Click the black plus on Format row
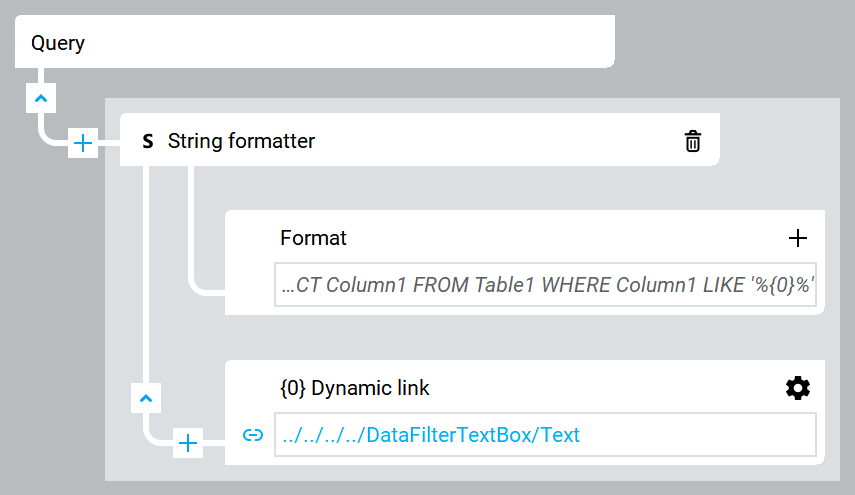This screenshot has height=495, width=855. (797, 238)
